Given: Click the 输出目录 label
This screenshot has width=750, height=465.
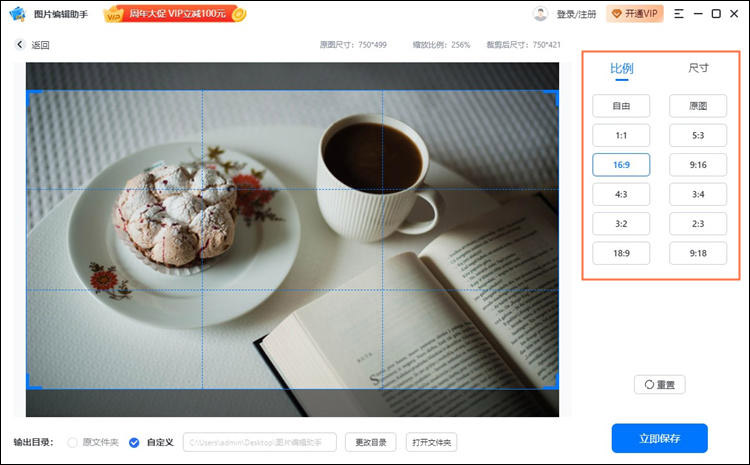Looking at the screenshot, I should click(x=33, y=442).
